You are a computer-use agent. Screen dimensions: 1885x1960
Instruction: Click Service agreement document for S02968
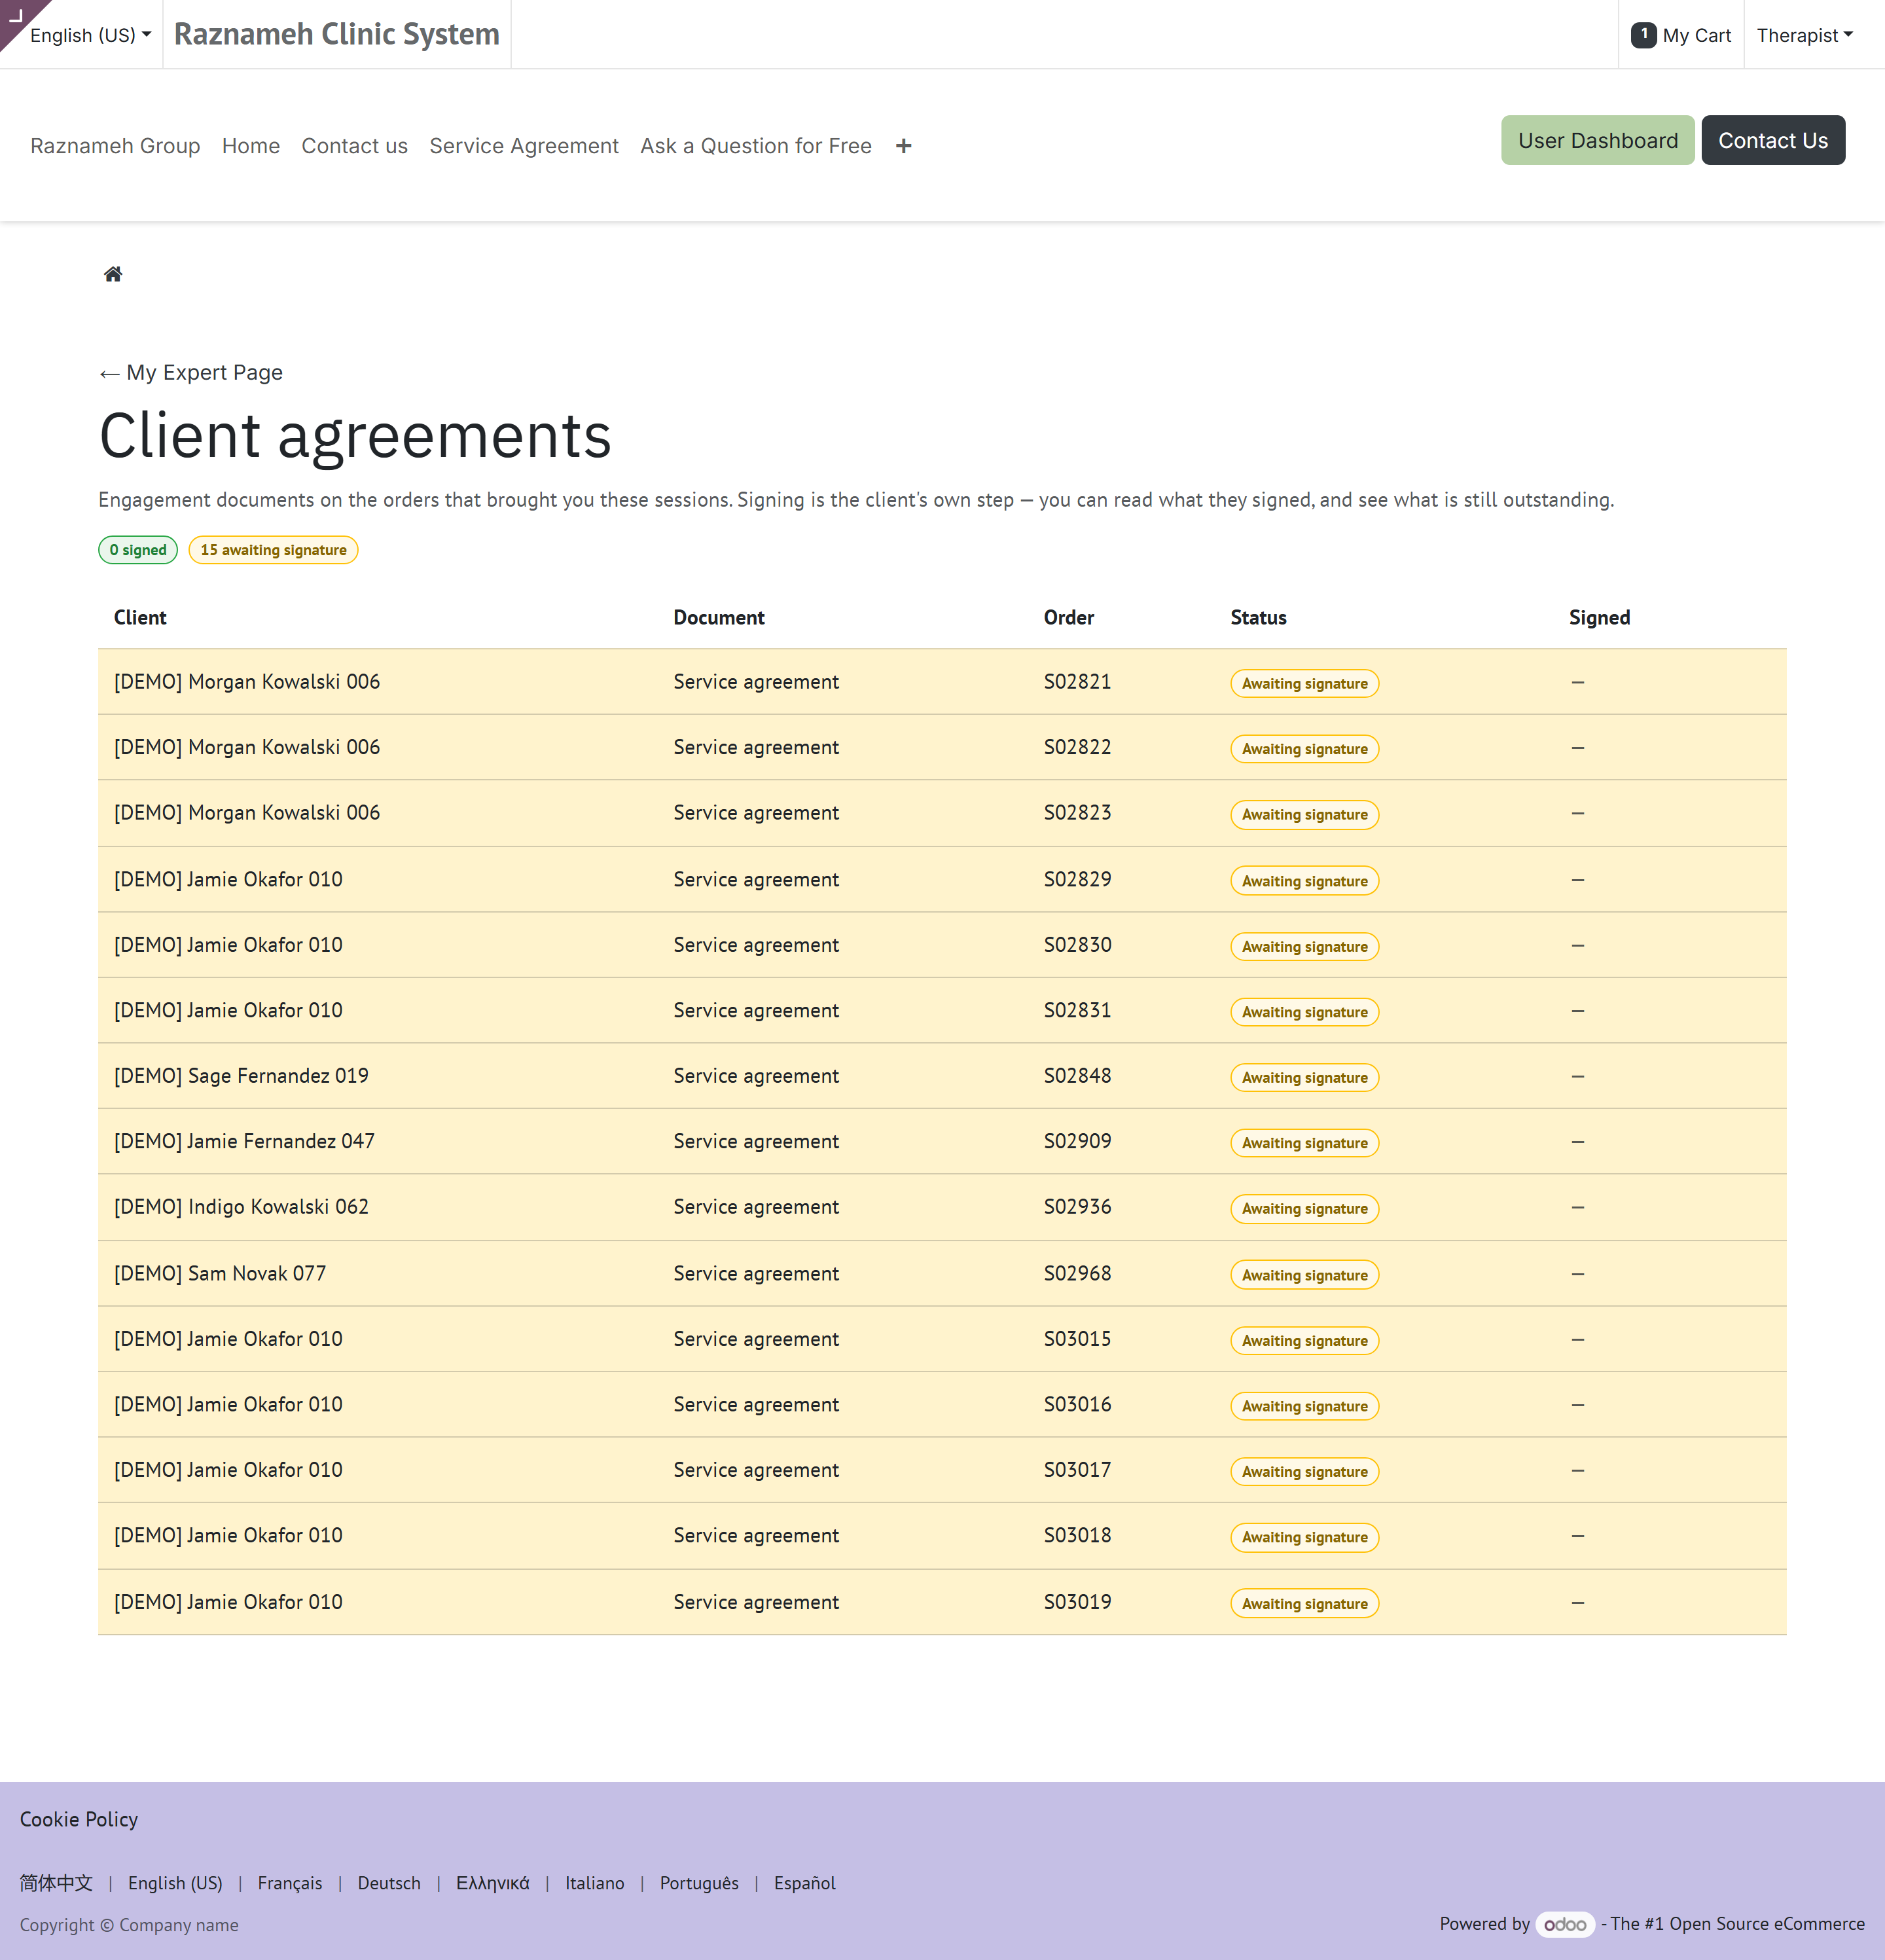(756, 1273)
